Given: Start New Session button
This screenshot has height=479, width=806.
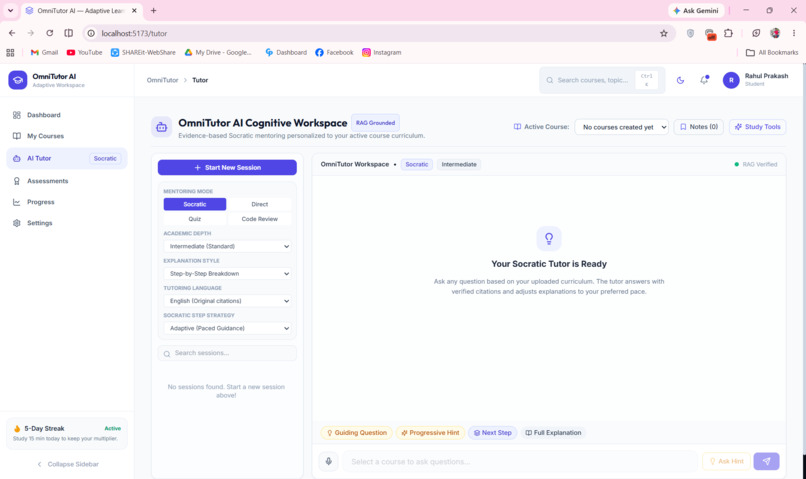Looking at the screenshot, I should point(227,168).
